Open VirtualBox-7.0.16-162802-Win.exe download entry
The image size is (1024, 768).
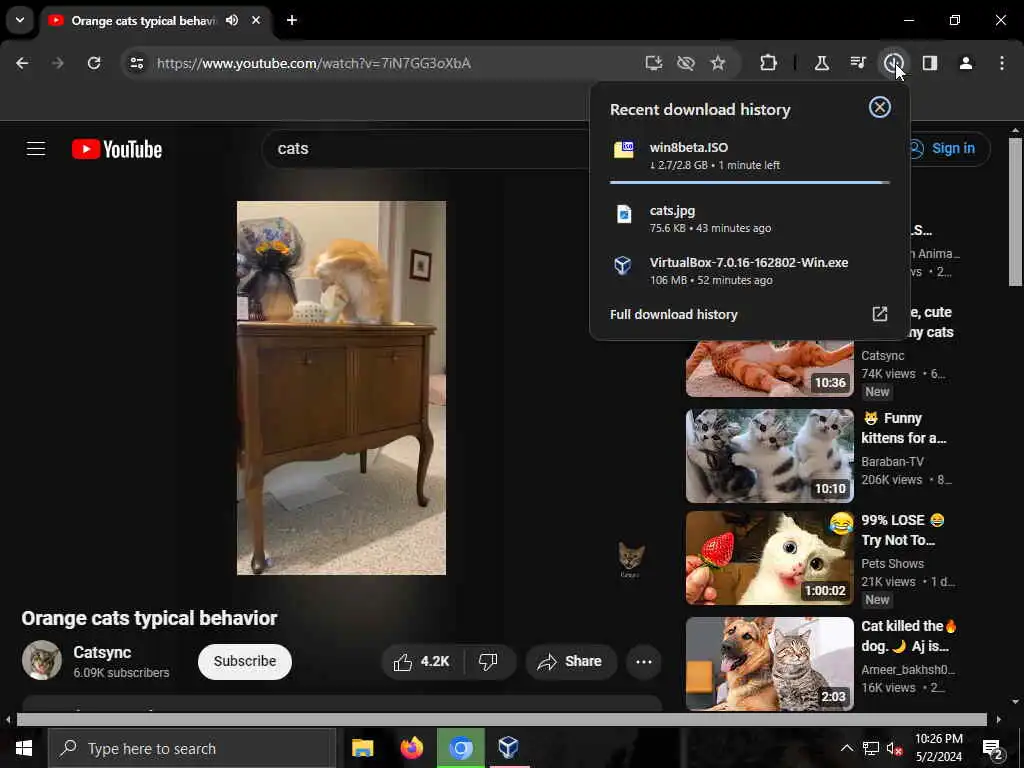(x=750, y=270)
